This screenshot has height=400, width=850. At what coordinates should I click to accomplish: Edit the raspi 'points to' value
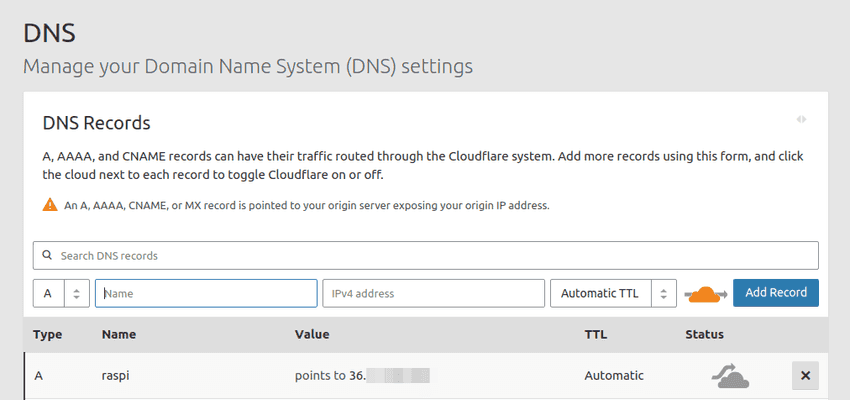360,376
